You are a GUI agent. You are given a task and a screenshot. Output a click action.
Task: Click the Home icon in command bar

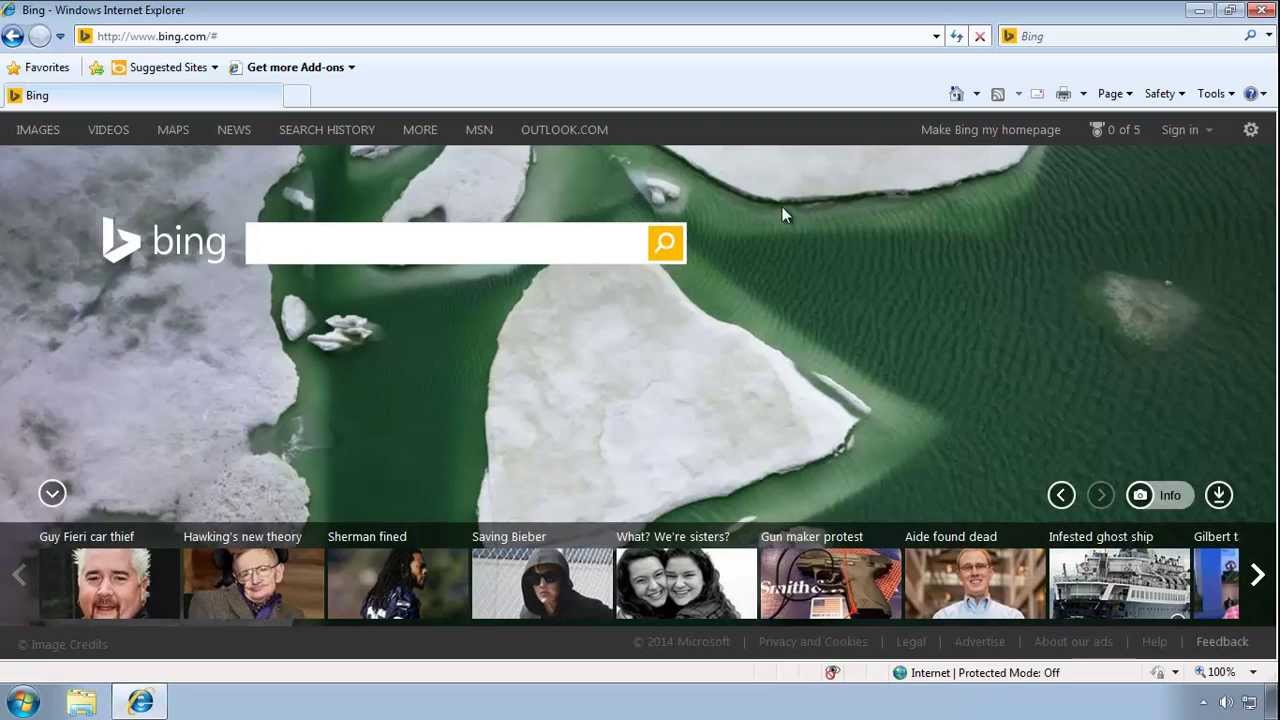956,94
